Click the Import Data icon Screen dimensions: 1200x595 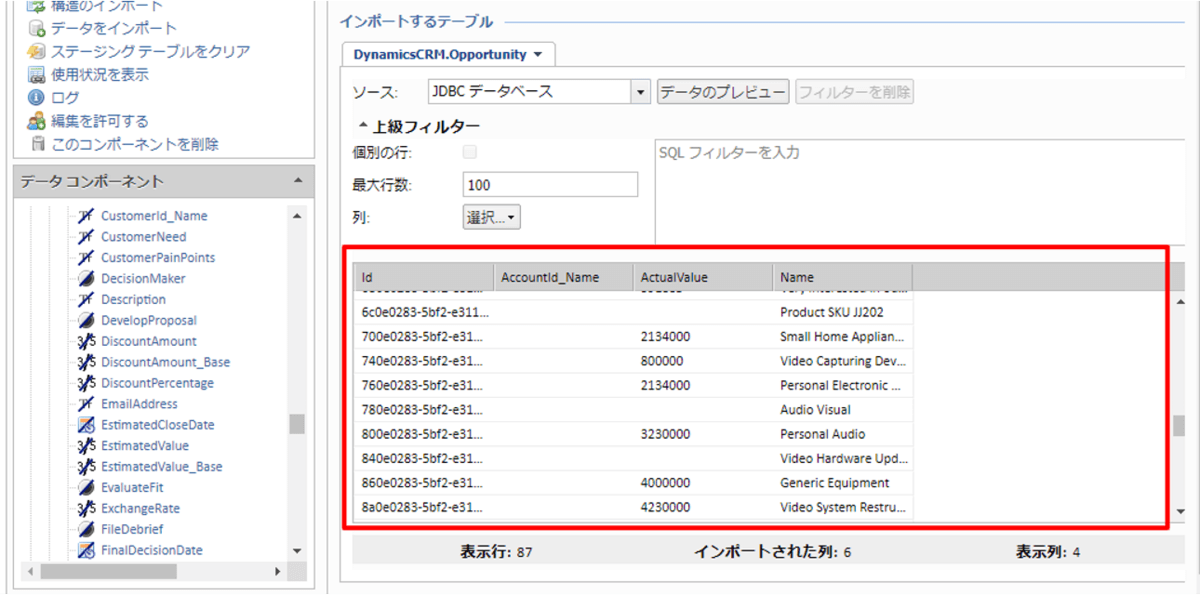(x=36, y=28)
